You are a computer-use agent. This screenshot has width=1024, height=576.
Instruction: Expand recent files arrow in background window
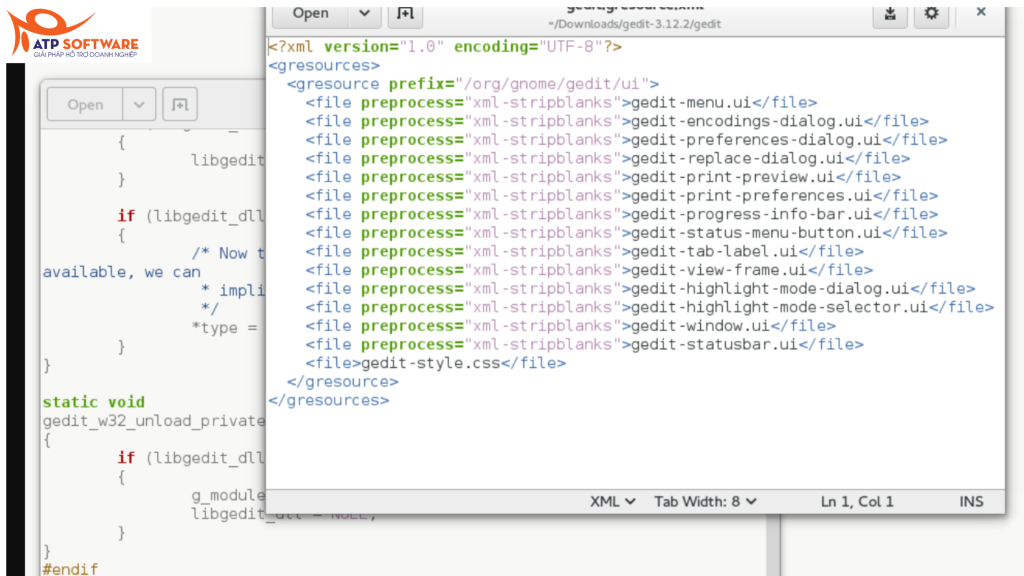(x=139, y=104)
